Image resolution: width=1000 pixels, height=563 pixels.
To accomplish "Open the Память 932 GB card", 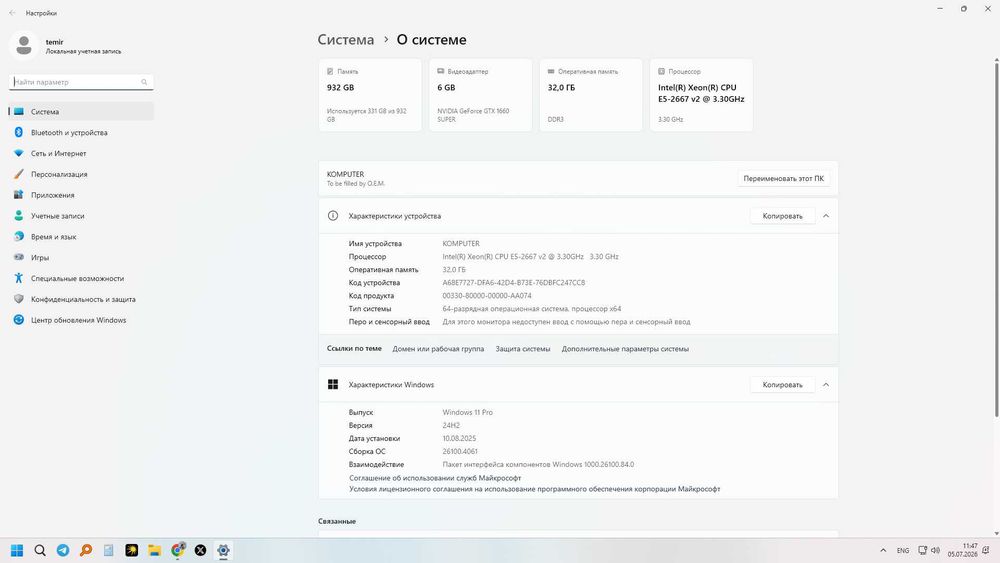I will (370, 95).
